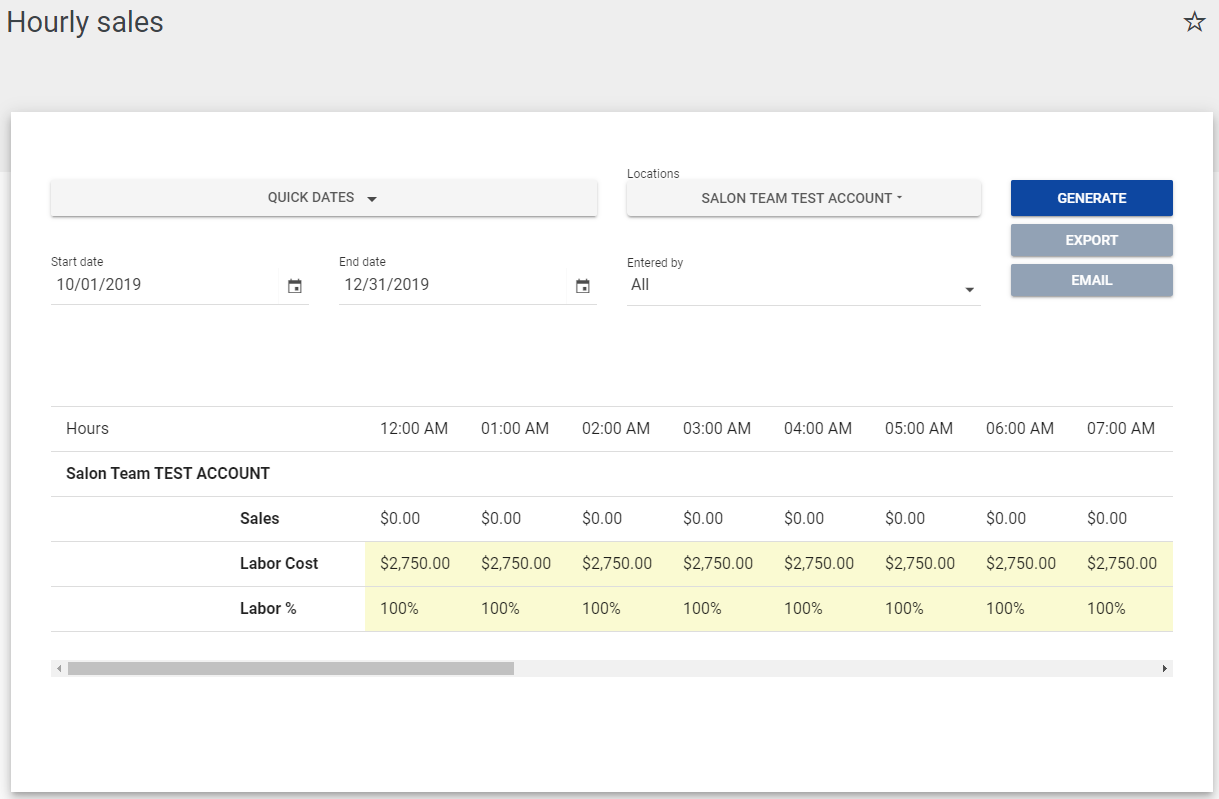Click the scroll right arrow
This screenshot has height=799, width=1219.
pyautogui.click(x=1164, y=668)
